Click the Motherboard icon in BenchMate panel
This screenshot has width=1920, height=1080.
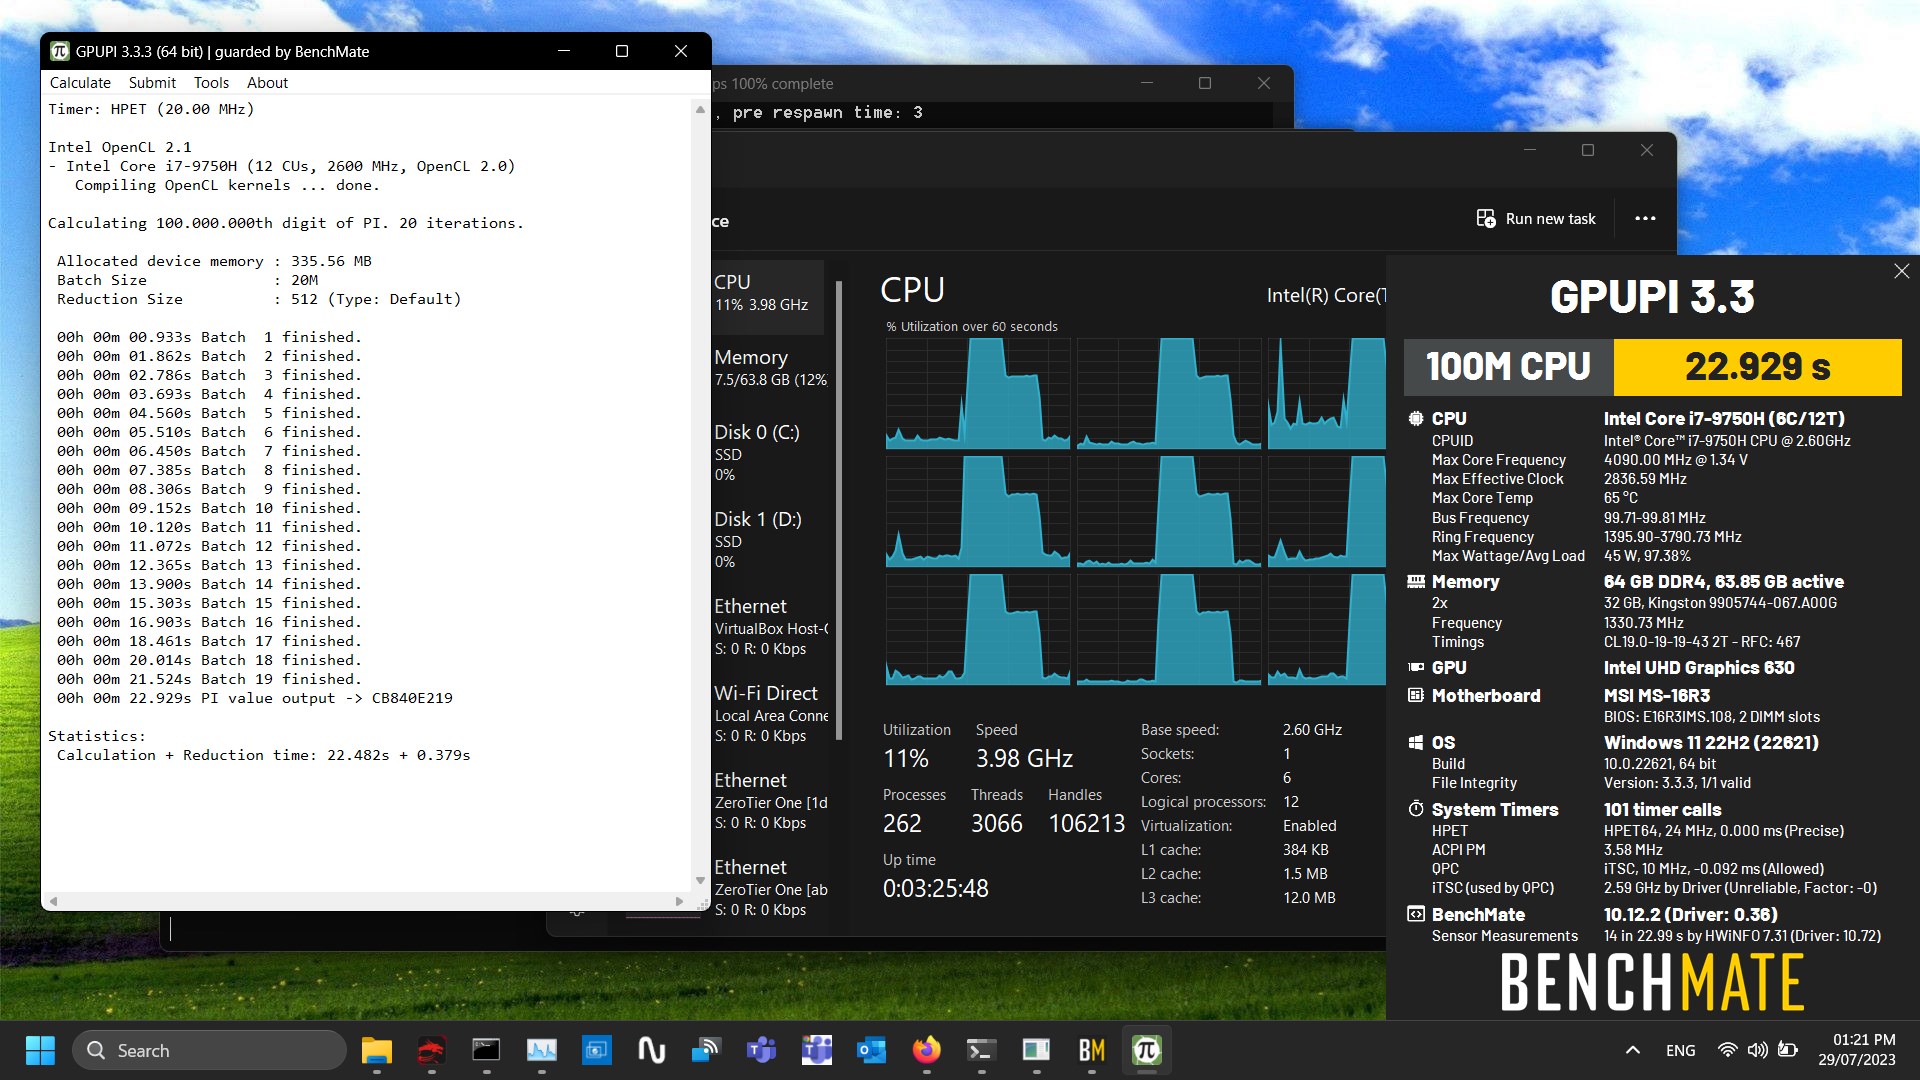[1416, 695]
